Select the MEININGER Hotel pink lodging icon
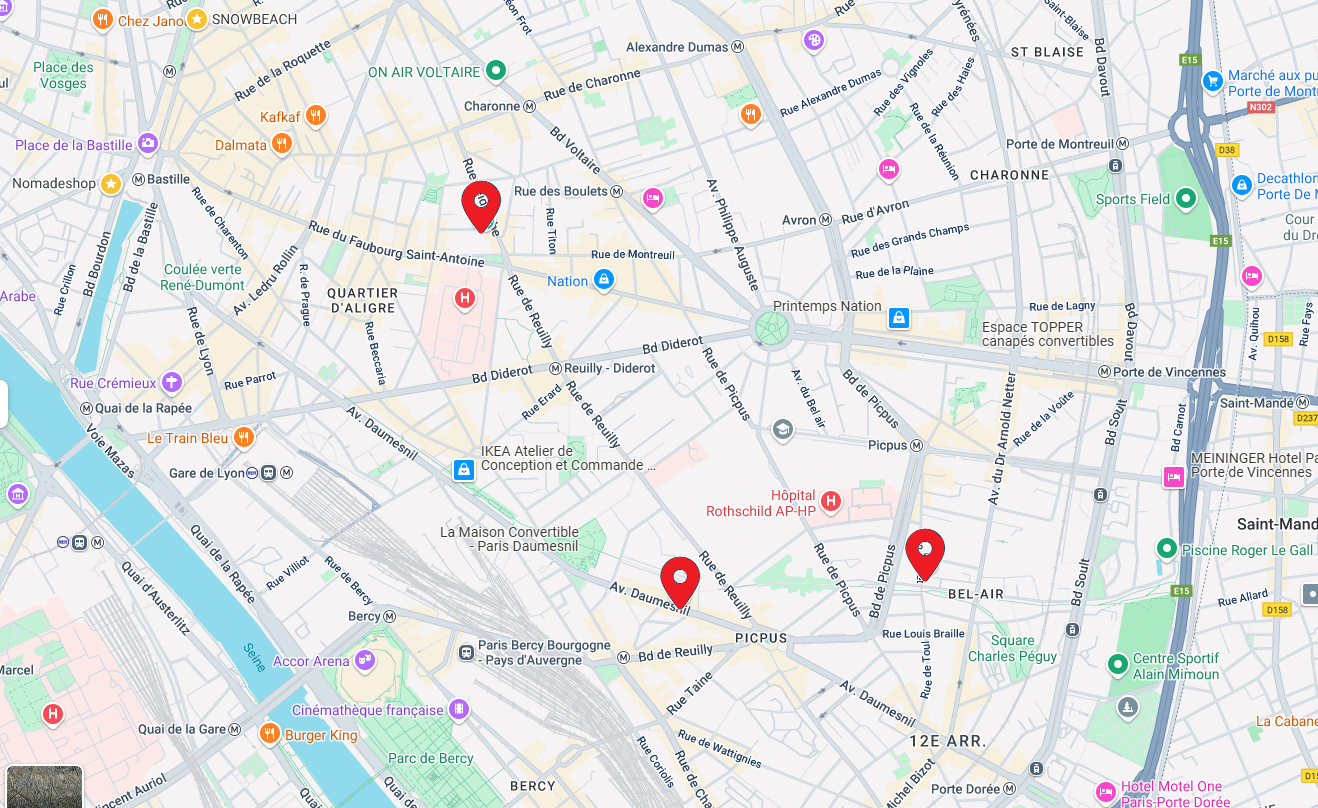Viewport: 1318px width, 808px height. [x=1174, y=477]
